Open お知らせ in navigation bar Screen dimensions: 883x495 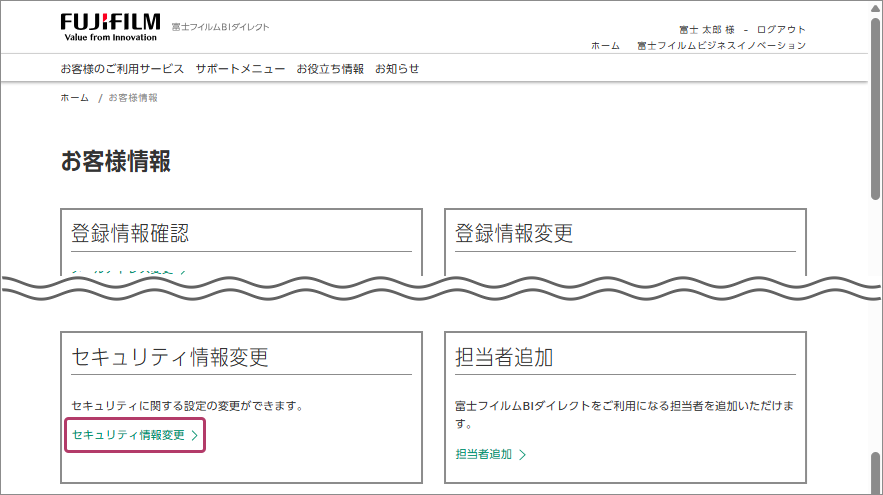coord(397,69)
